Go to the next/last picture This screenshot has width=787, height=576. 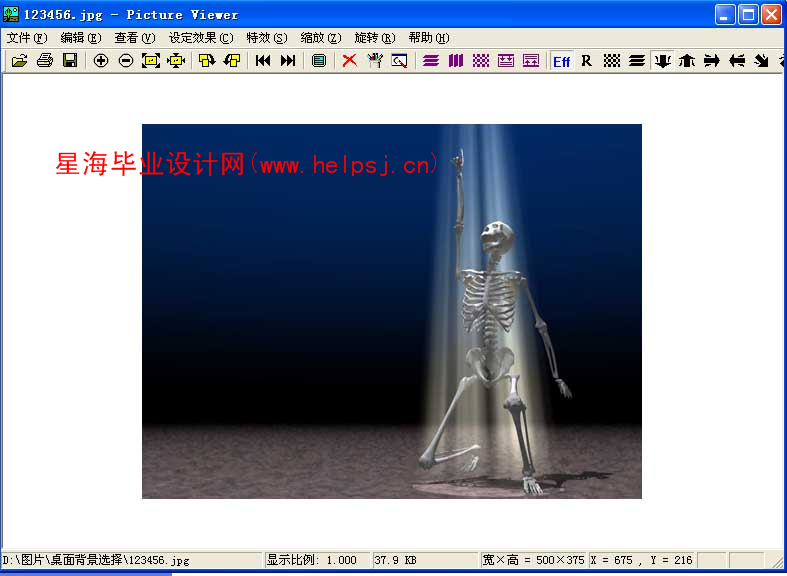pyautogui.click(x=288, y=61)
